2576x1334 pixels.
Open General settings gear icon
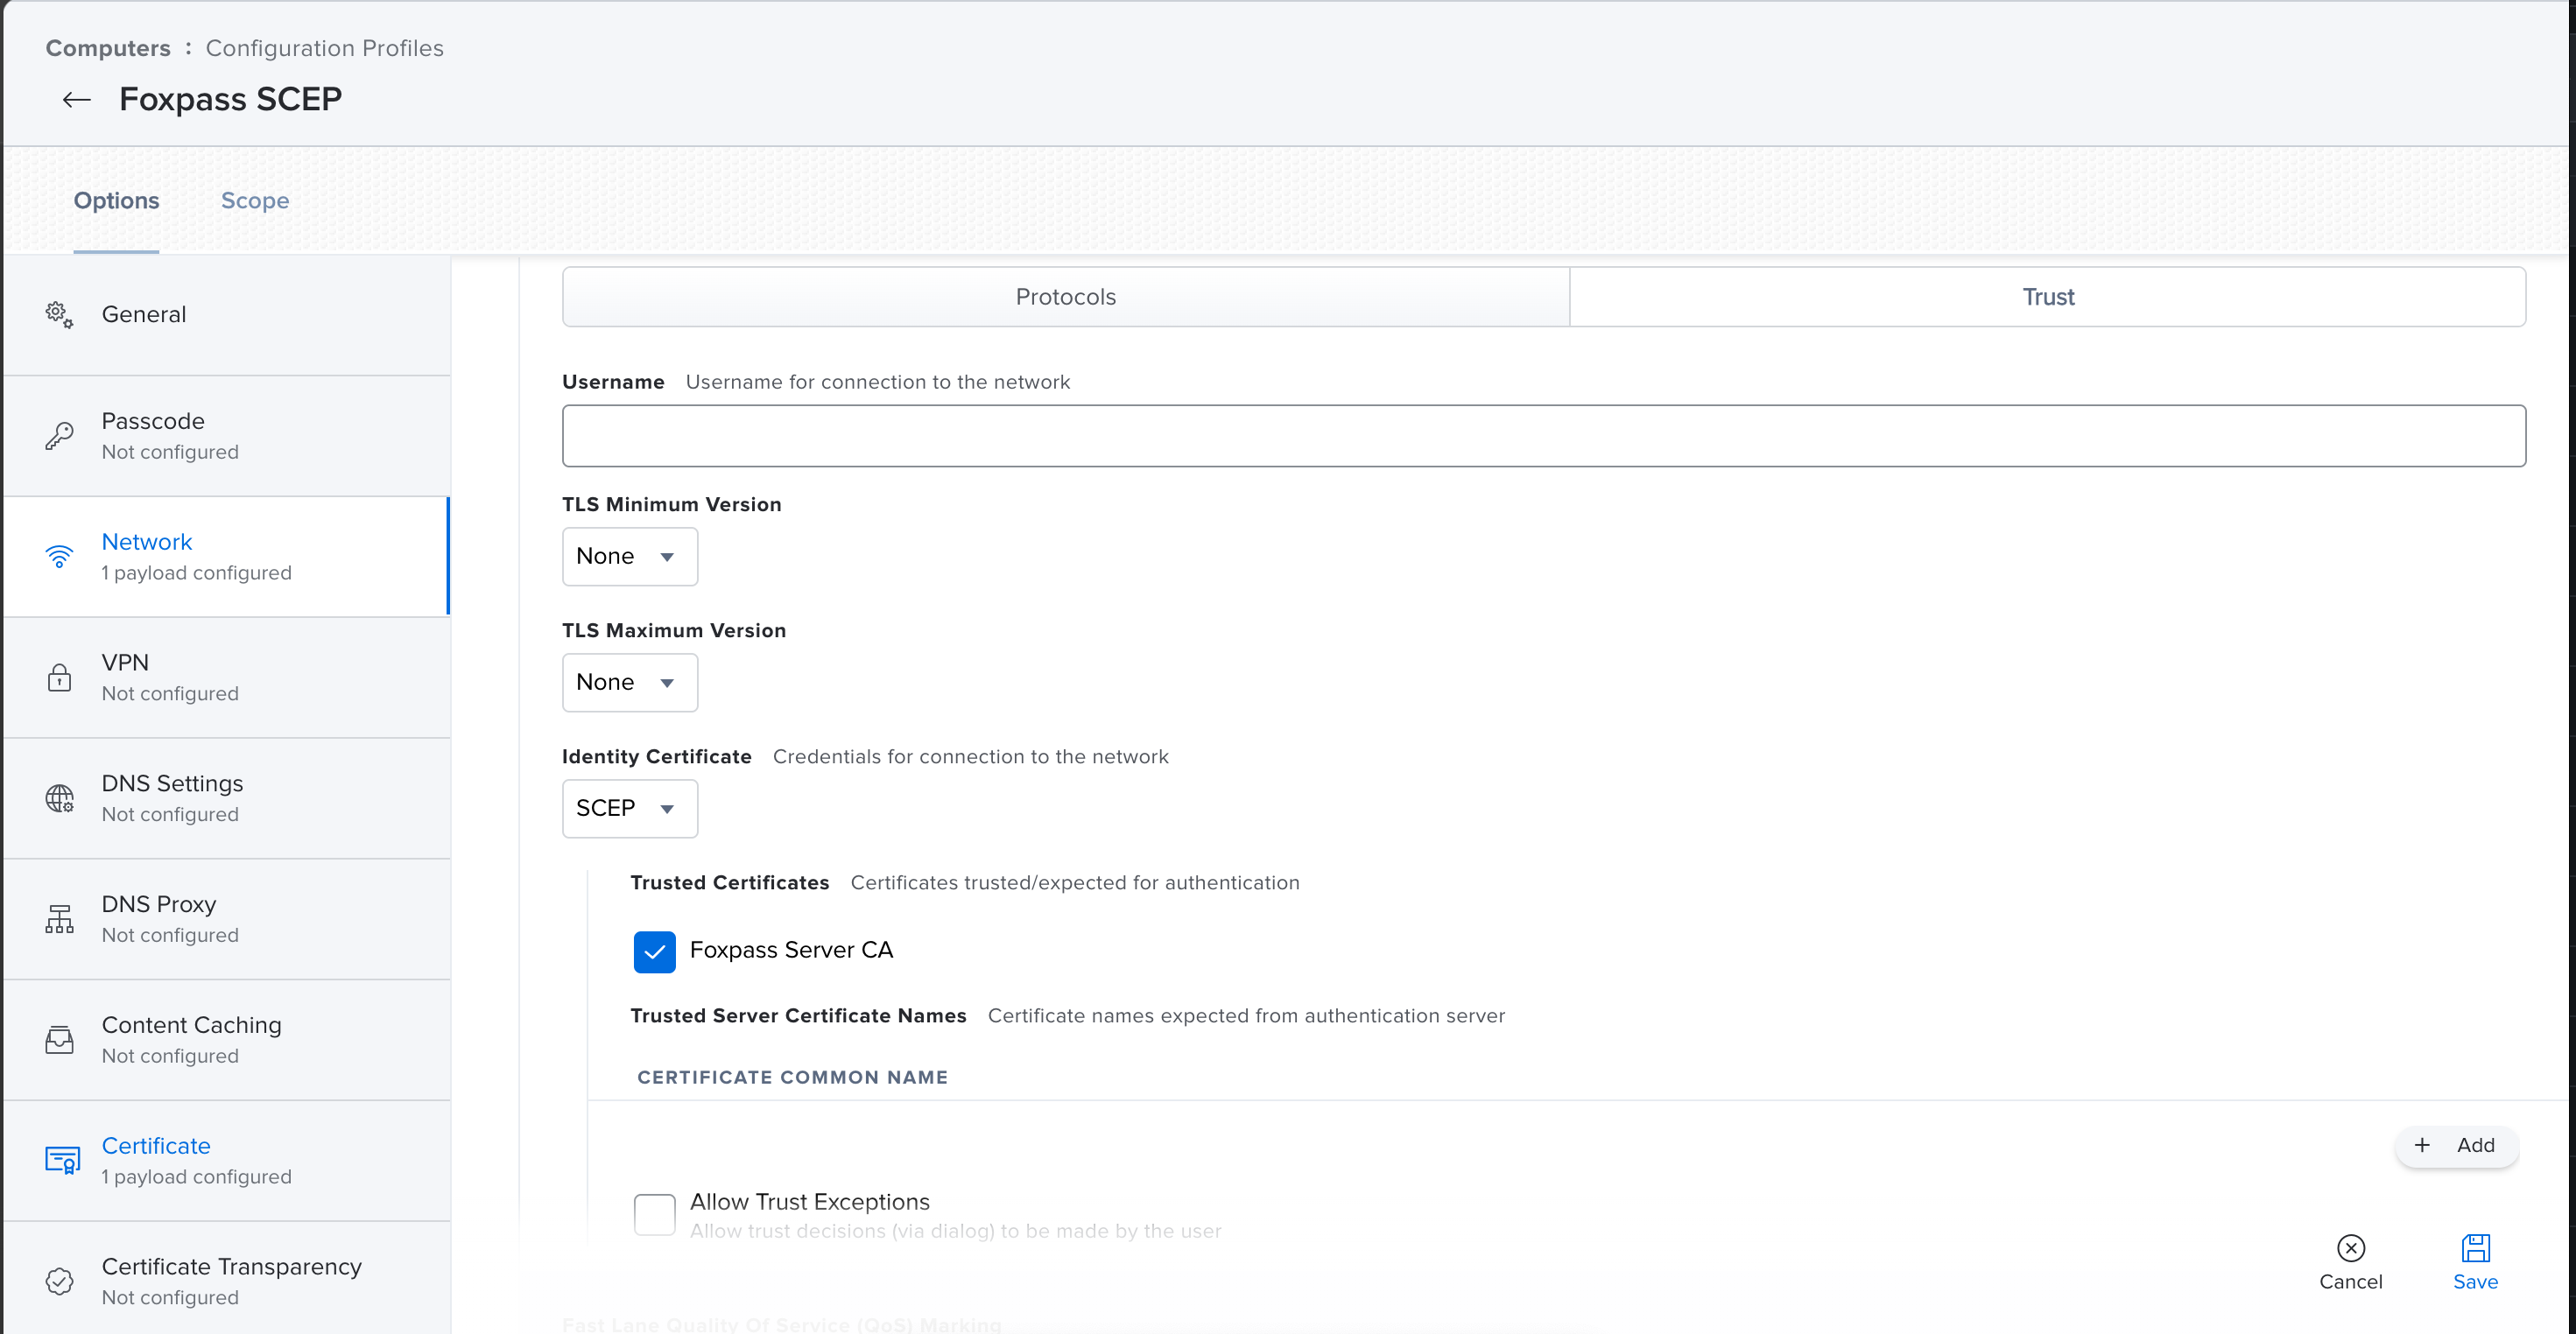pos(59,315)
